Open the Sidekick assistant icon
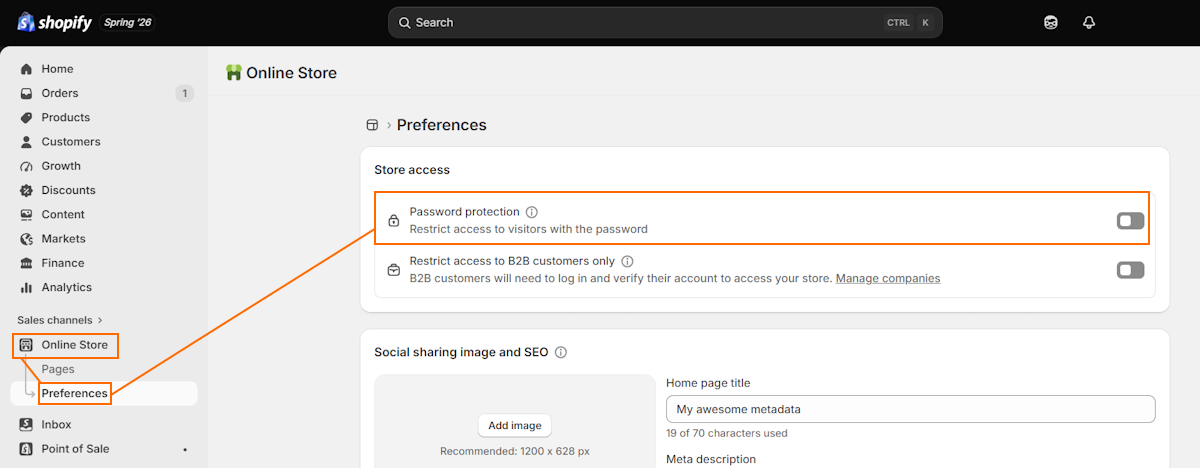This screenshot has width=1200, height=468. coord(1051,22)
